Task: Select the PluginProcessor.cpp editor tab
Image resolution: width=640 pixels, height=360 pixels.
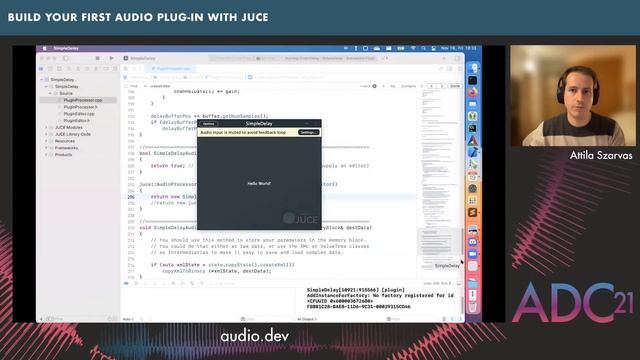Action: [171, 69]
